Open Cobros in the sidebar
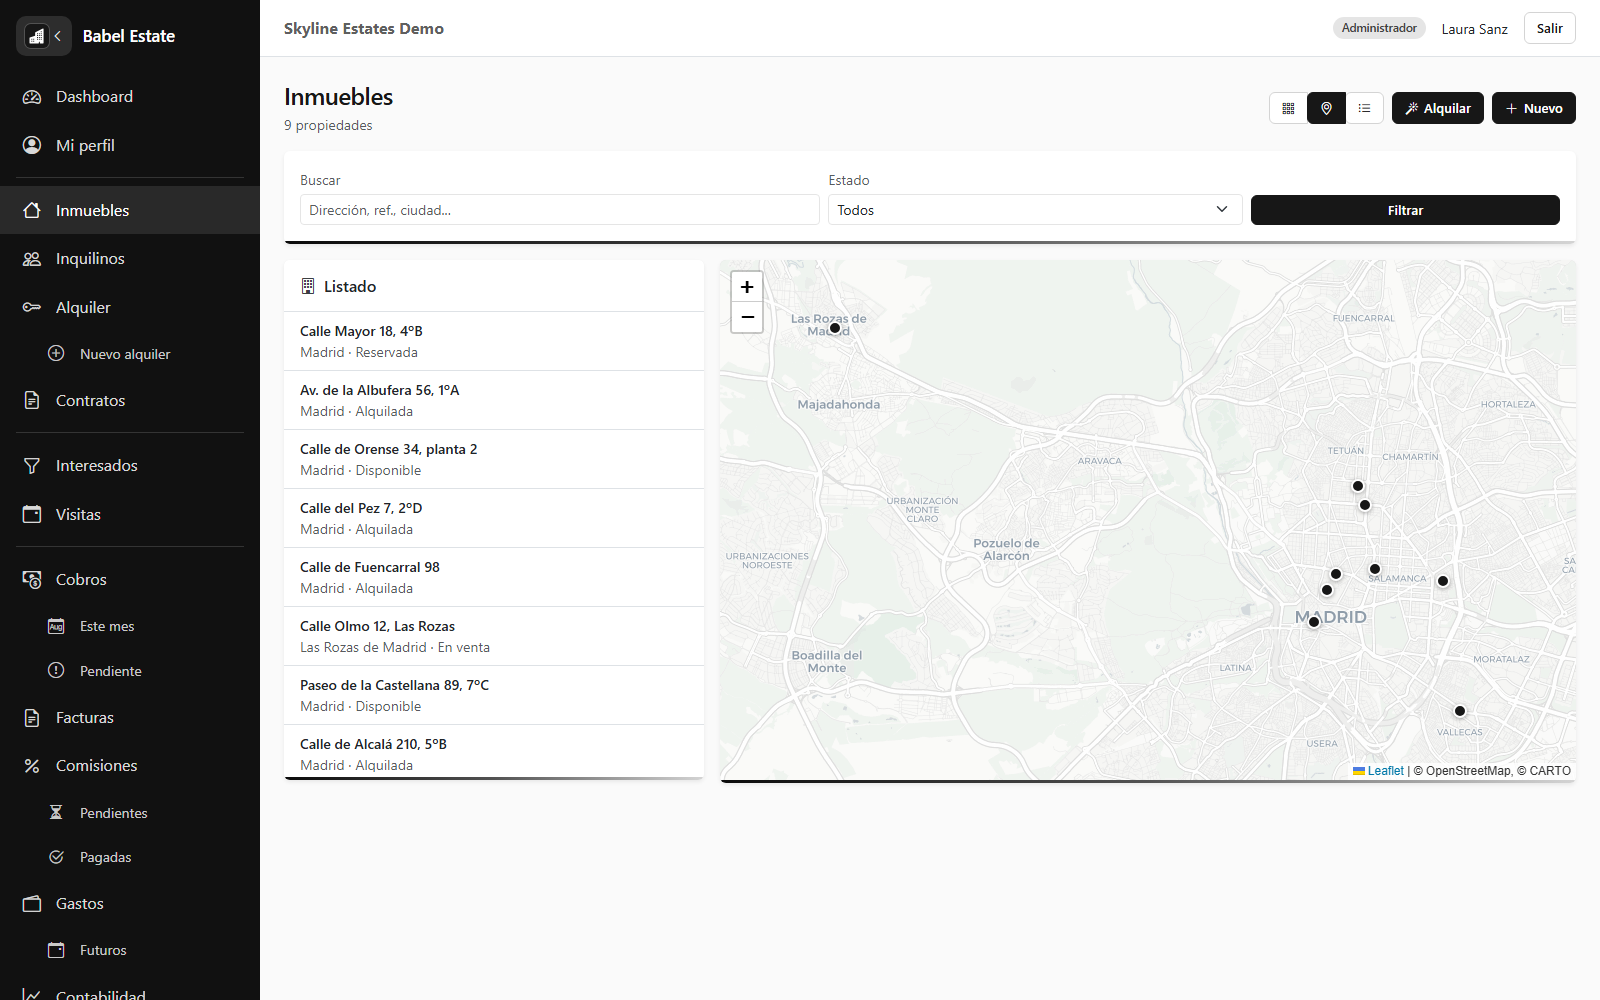This screenshot has width=1600, height=1000. point(130,579)
